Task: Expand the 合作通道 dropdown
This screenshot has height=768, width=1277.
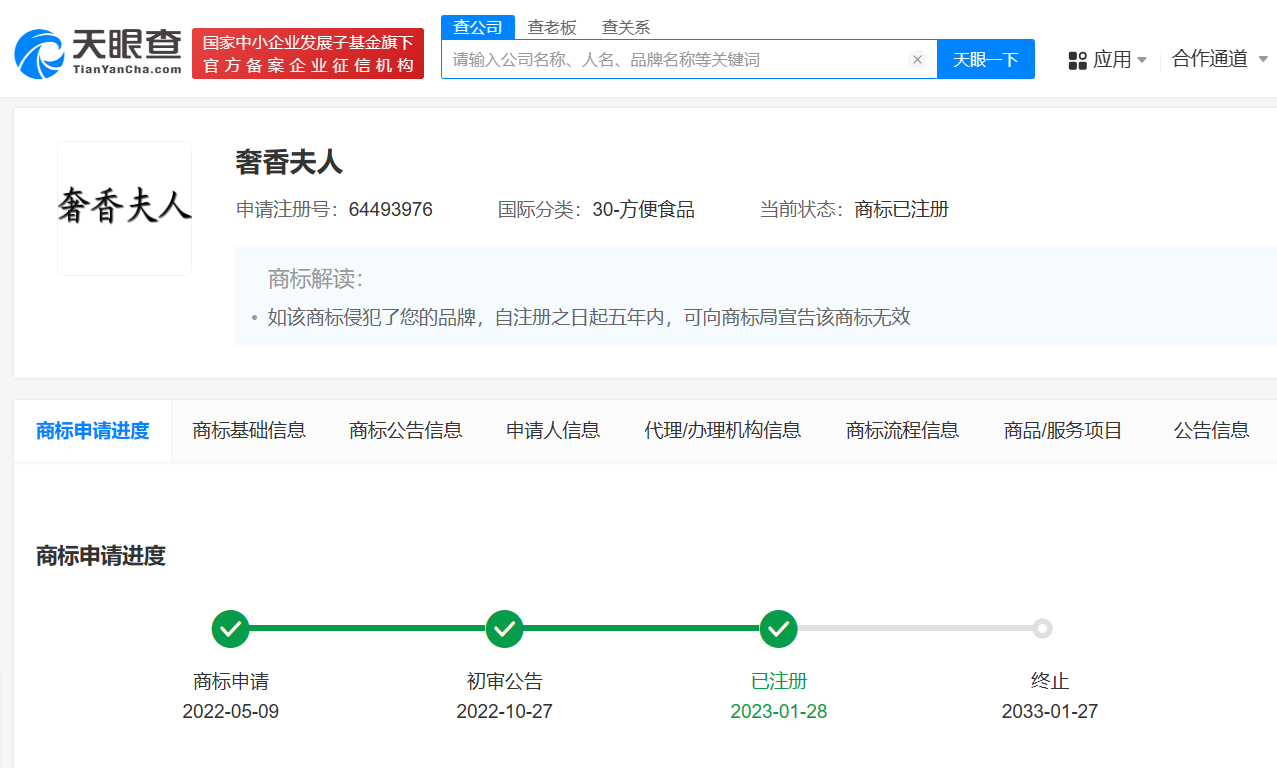Action: click(x=1220, y=59)
